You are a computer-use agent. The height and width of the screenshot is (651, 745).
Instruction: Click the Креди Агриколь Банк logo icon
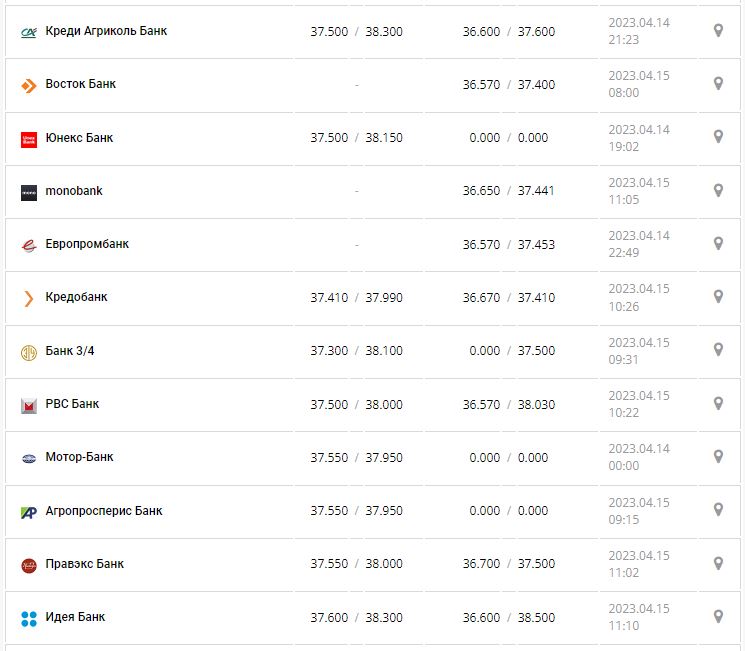pos(28,32)
